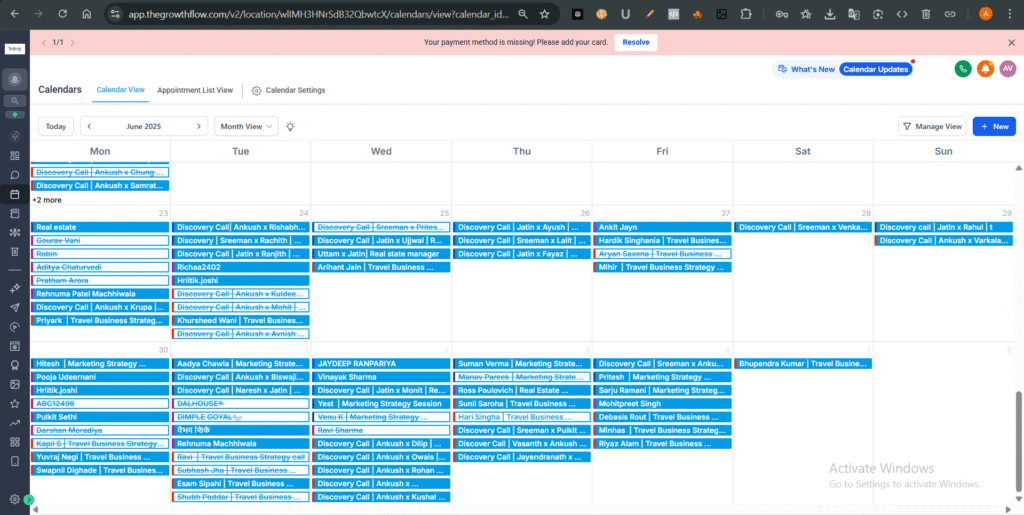Screen dimensions: 1024x515
Task: Expand the '+2 more' events on Monday
Action: point(47,200)
